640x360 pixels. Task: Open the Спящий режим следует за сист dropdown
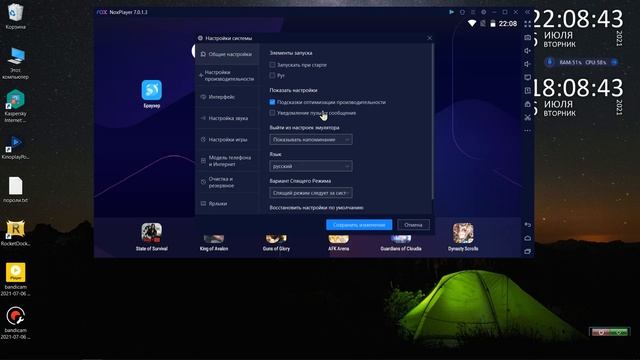point(311,193)
